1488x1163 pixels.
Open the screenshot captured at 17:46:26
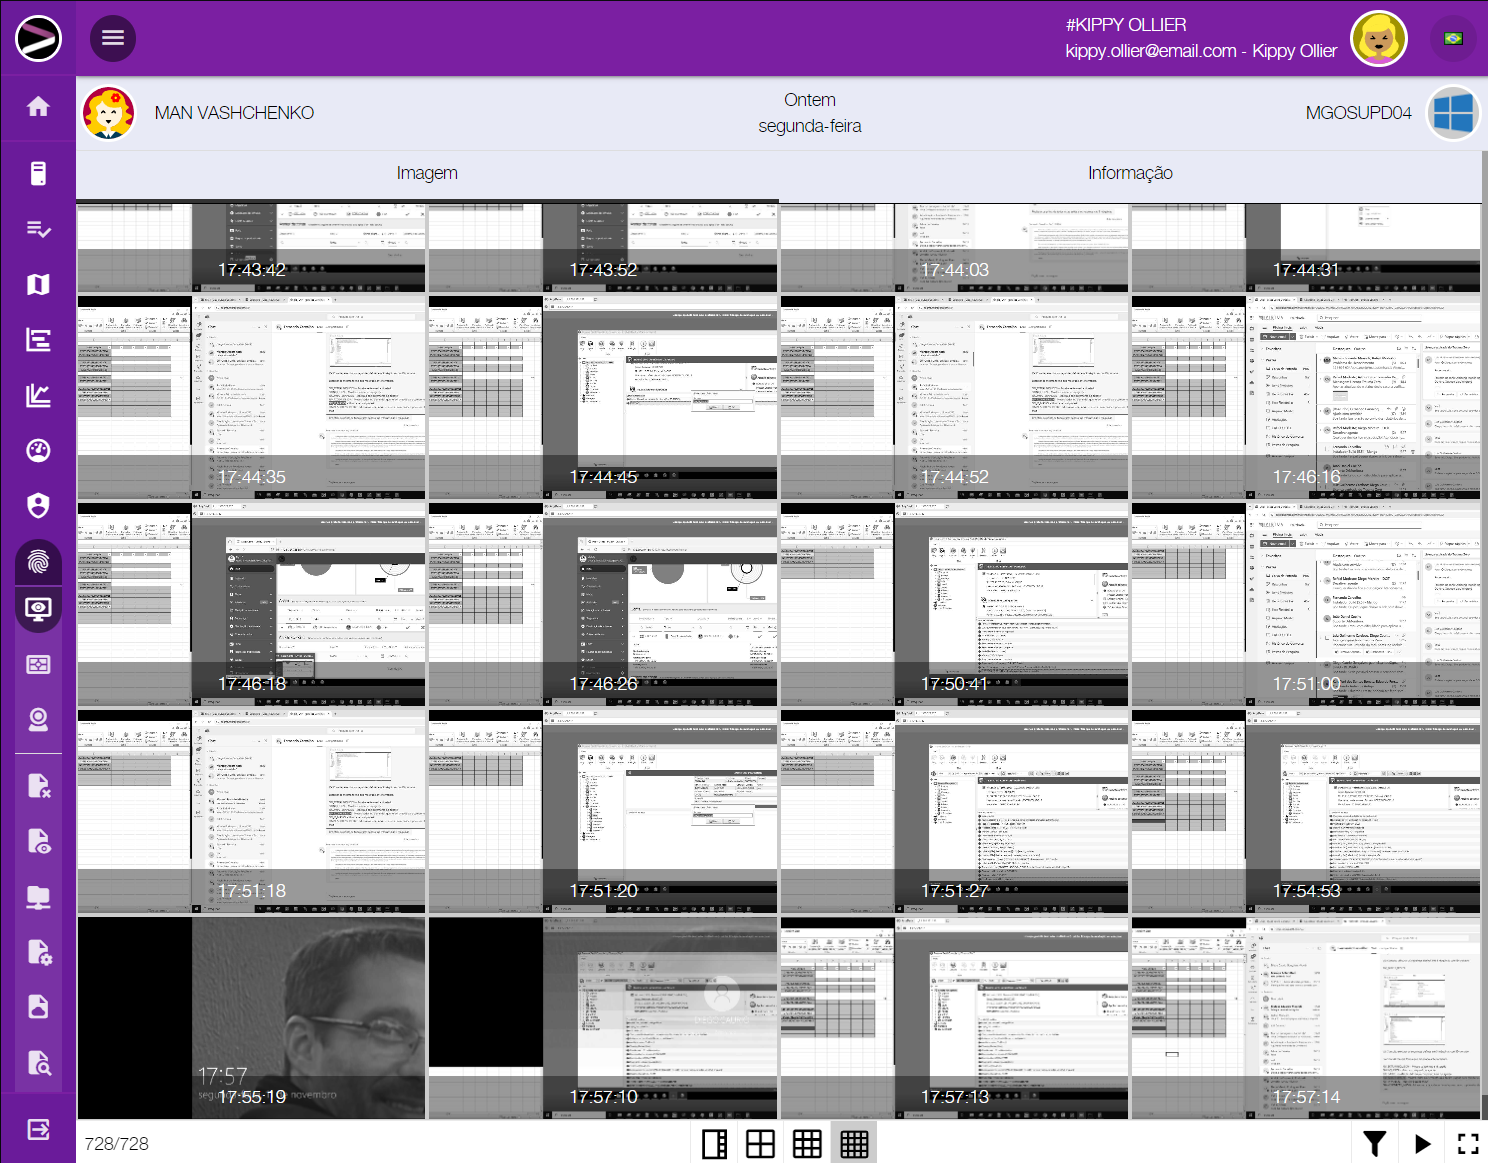(603, 605)
